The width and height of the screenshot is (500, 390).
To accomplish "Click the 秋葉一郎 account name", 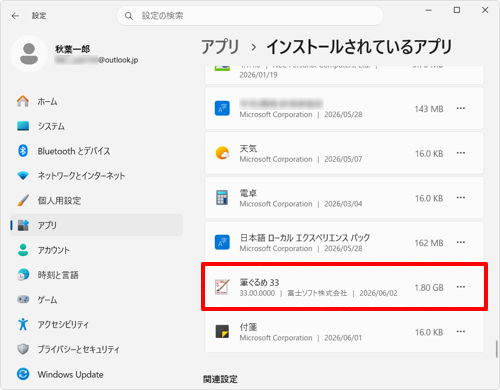I will tap(72, 49).
